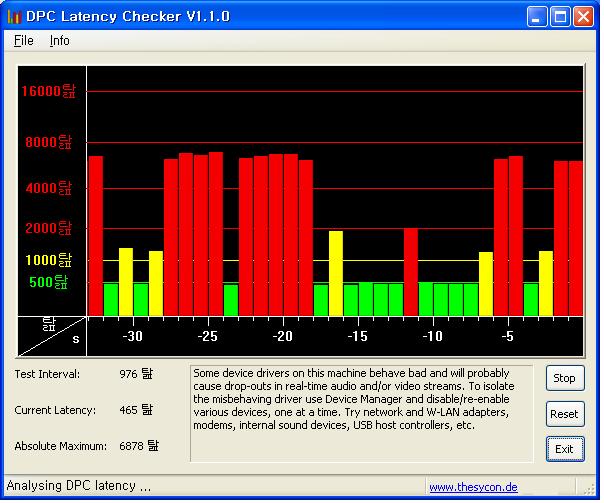The image size is (604, 503).
Task: Click the lone red bar near -11 seconds
Action: coord(411,272)
